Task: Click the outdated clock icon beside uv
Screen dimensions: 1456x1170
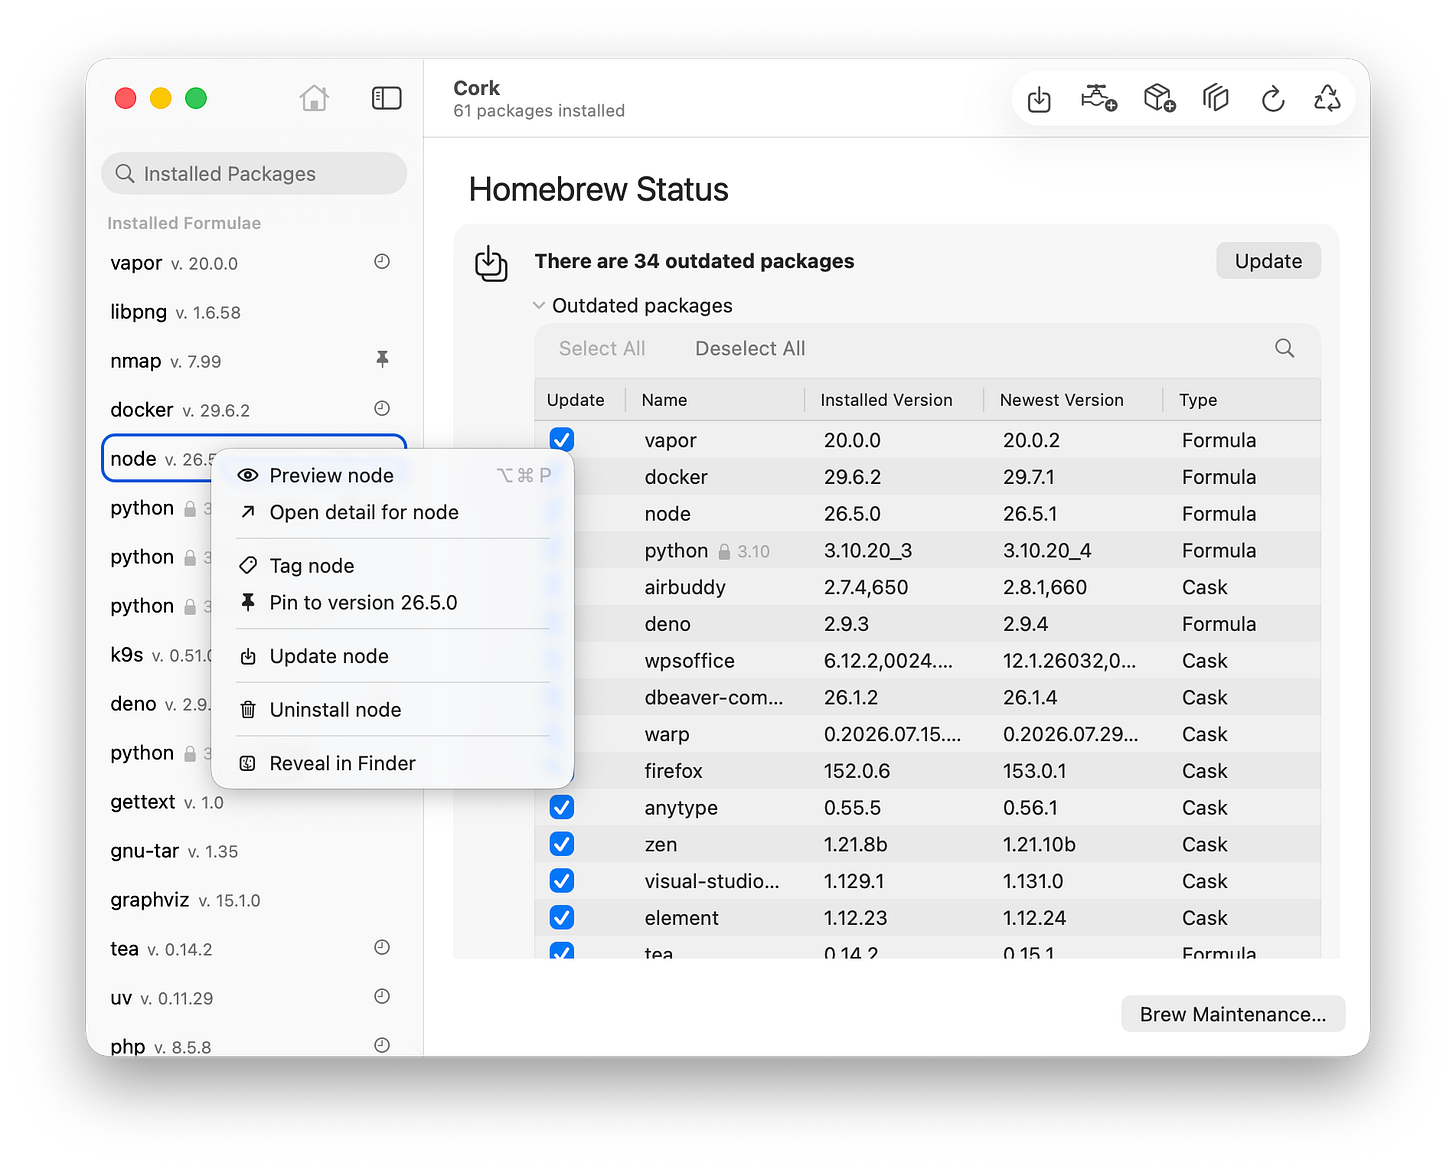Action: [x=382, y=997]
